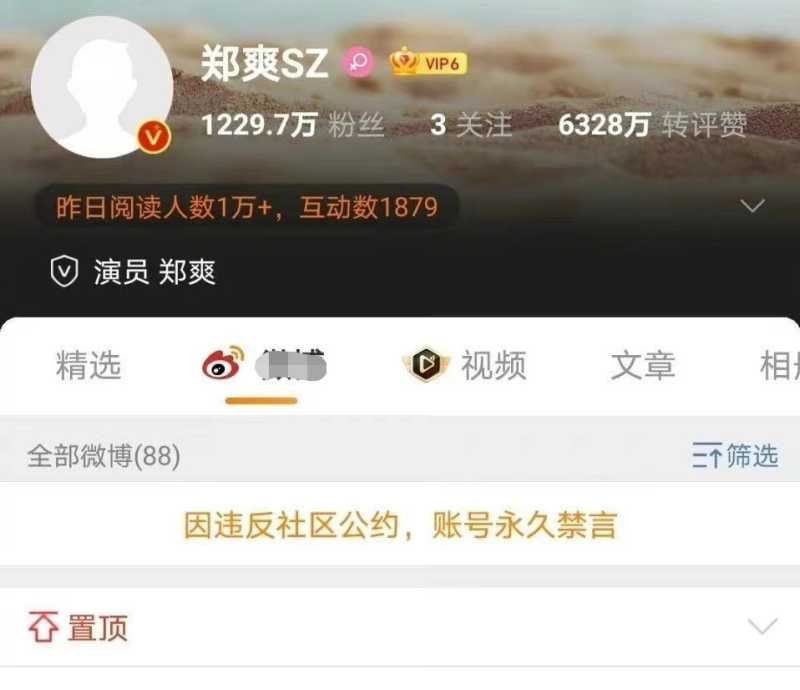Screen dimensions: 800x690
Task: View the 1229.7万 粉丝 followers list
Action: [x=292, y=125]
